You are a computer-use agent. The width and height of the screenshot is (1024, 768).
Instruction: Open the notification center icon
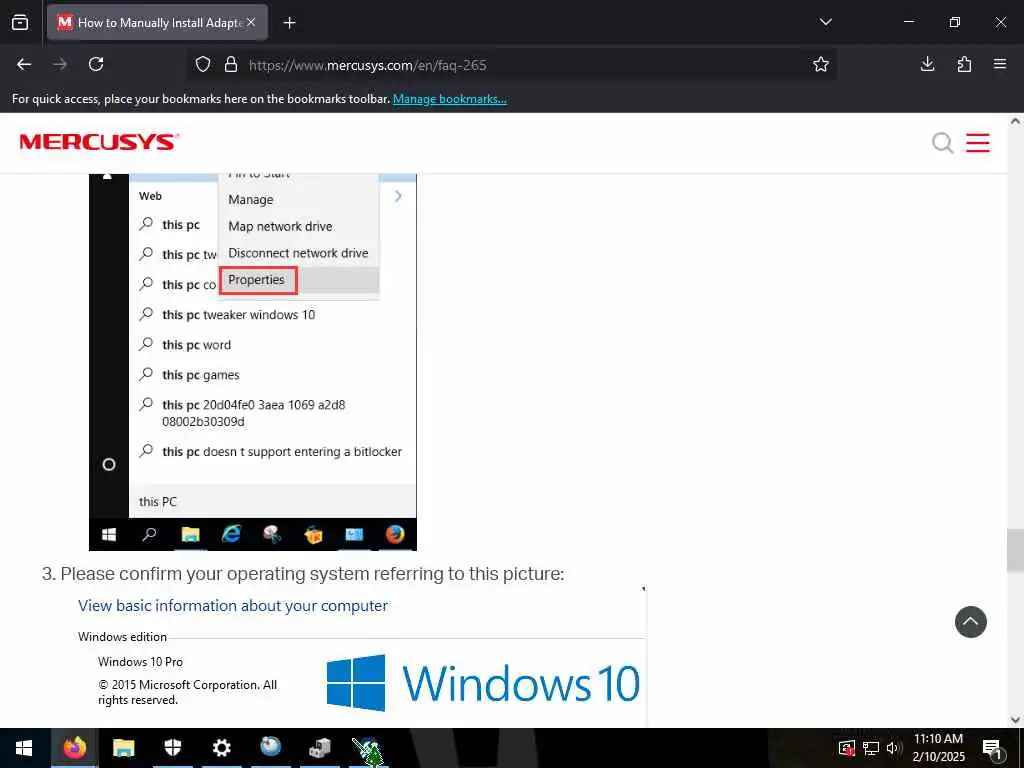(x=993, y=749)
